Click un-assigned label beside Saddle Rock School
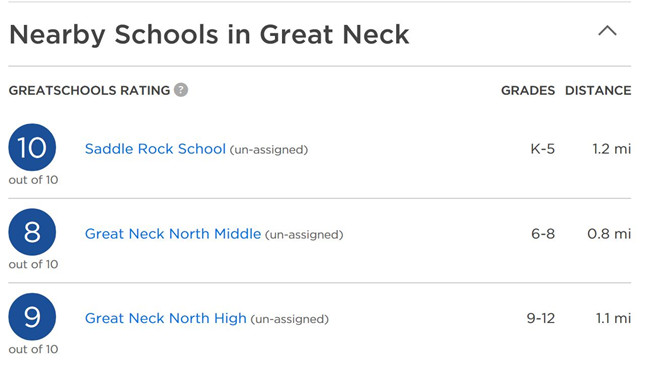The width and height of the screenshot is (650, 367). coord(269,150)
